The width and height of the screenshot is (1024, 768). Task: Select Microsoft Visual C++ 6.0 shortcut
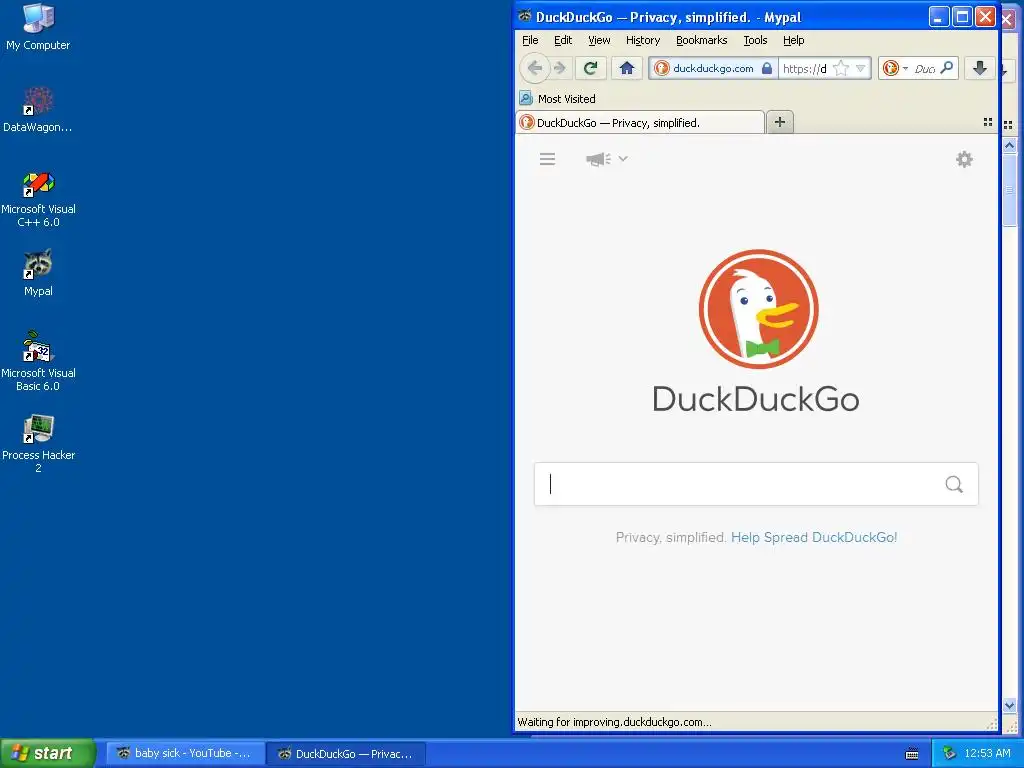coord(38,199)
